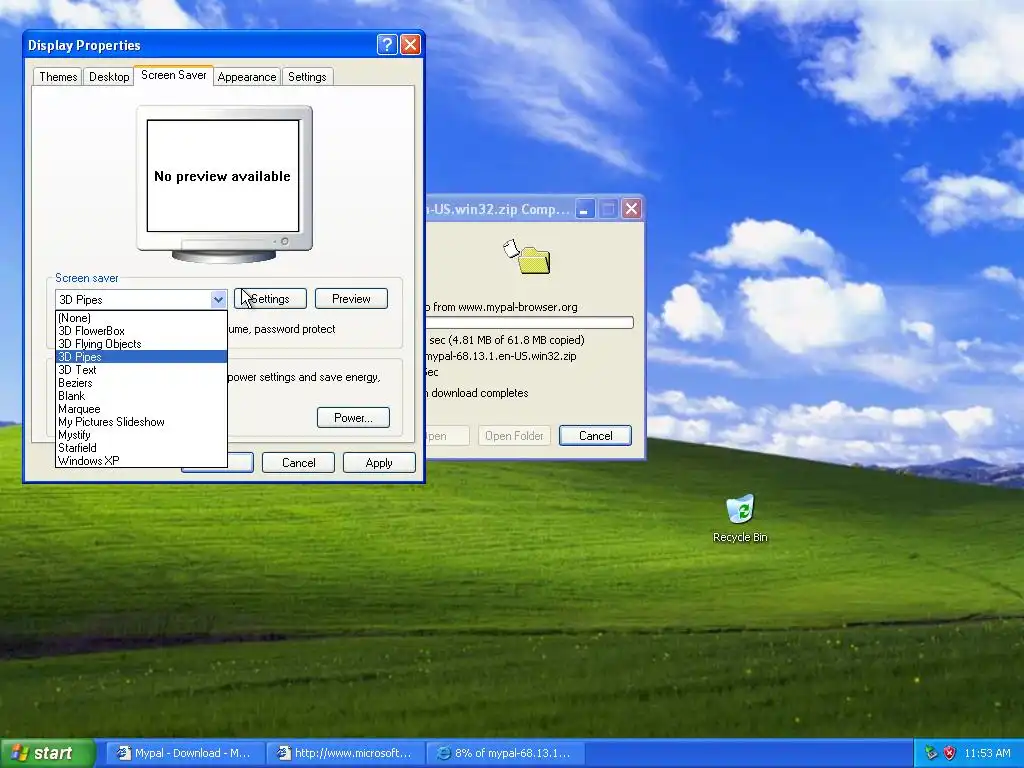
Task: Choose Windows XP screen saver
Action: click(141, 460)
